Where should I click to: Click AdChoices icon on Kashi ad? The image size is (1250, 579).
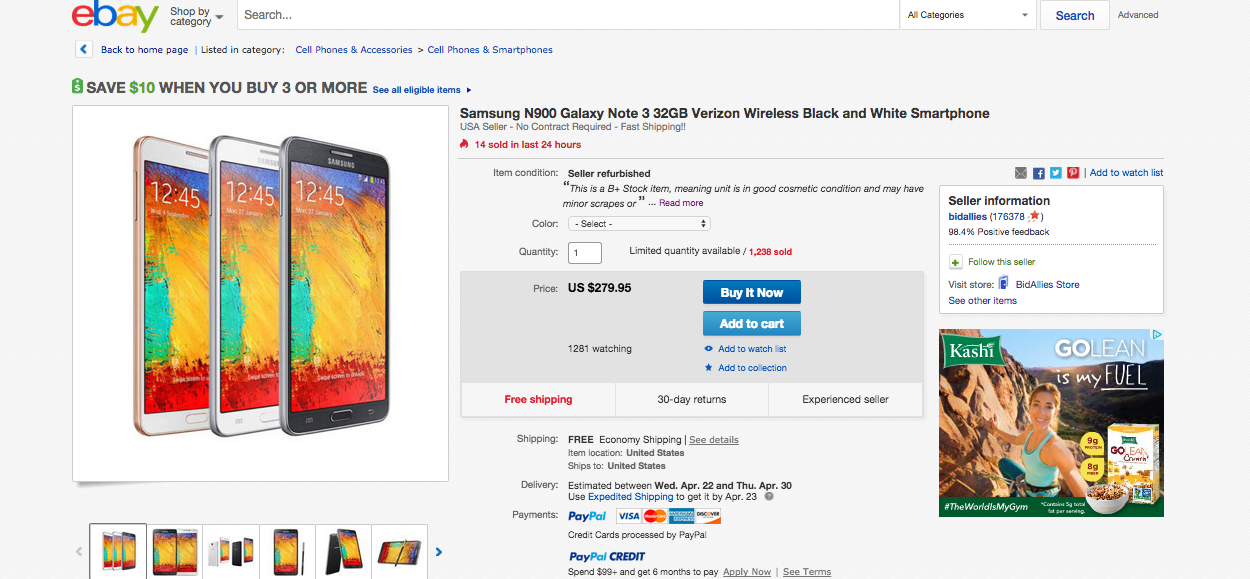coord(1157,335)
